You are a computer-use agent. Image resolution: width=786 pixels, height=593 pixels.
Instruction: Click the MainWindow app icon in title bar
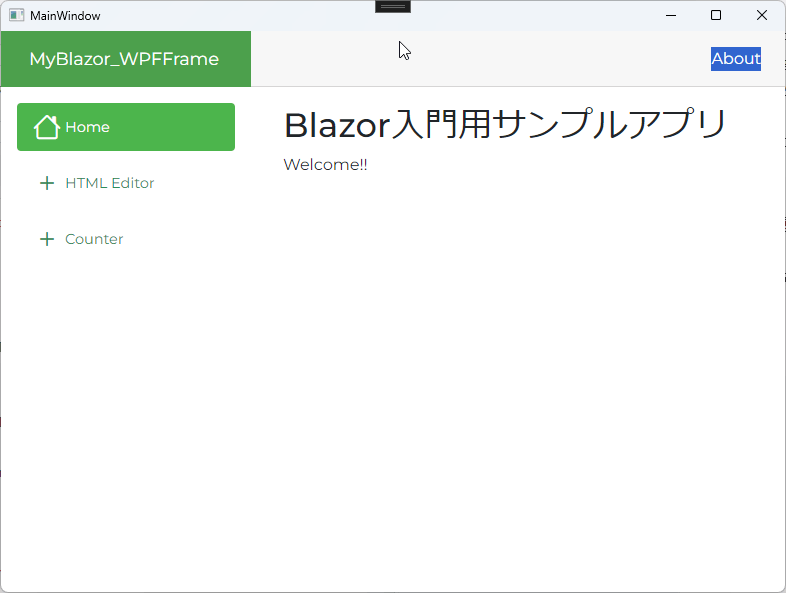(17, 16)
